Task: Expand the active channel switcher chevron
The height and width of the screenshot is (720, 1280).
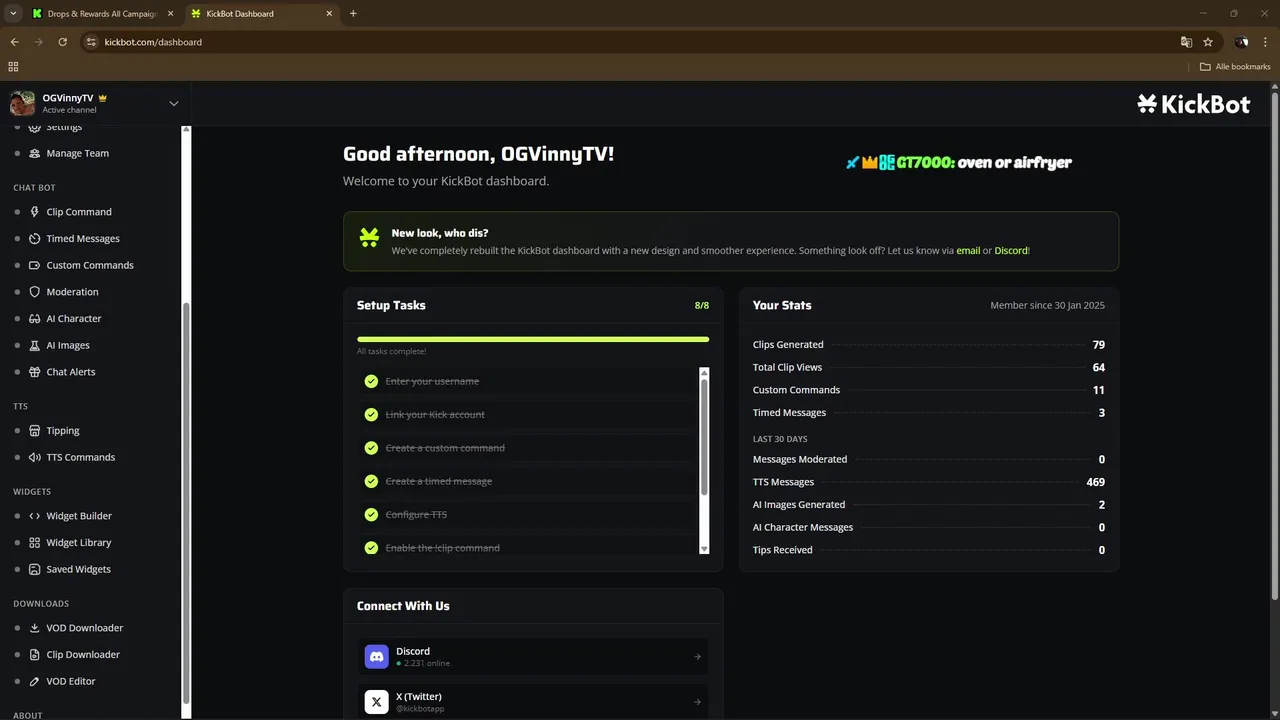Action: click(174, 103)
